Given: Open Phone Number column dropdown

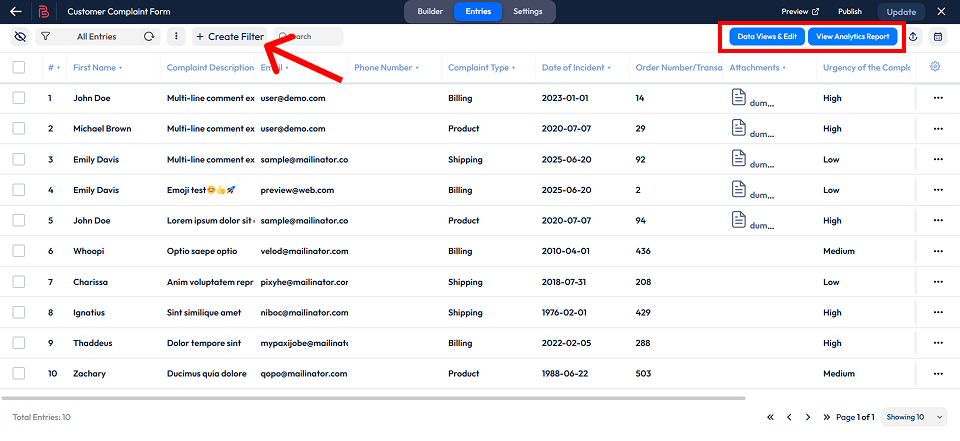Looking at the screenshot, I should point(417,68).
